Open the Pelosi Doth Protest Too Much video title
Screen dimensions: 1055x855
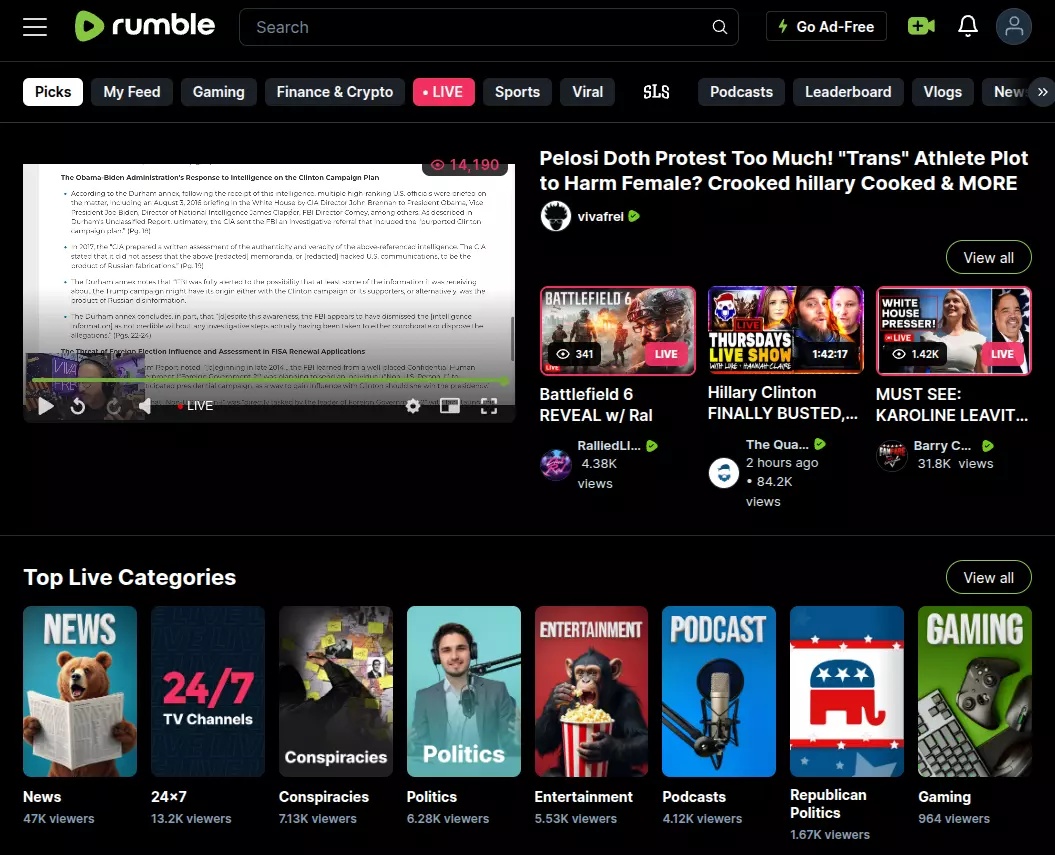click(x=784, y=171)
